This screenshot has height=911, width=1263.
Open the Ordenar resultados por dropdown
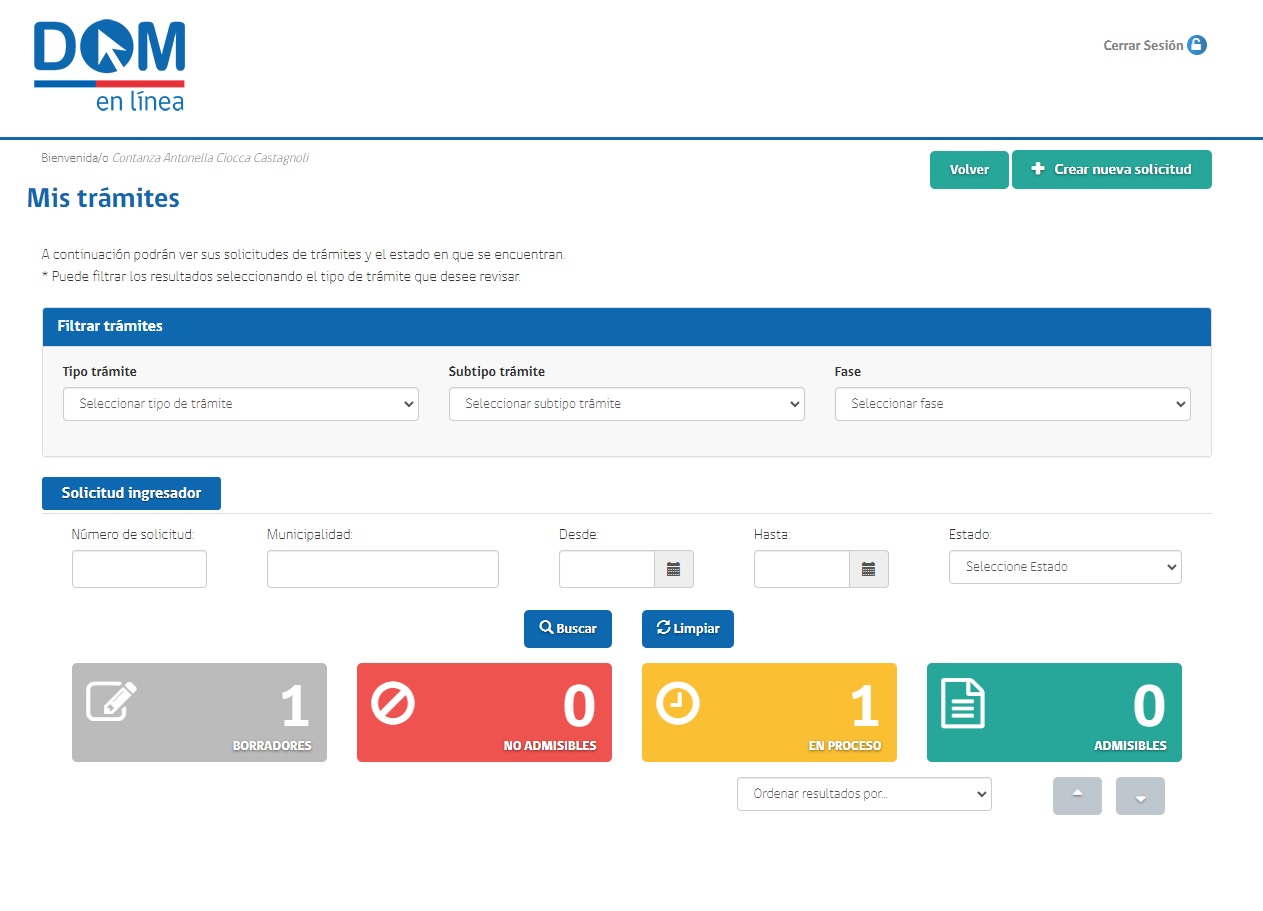864,794
